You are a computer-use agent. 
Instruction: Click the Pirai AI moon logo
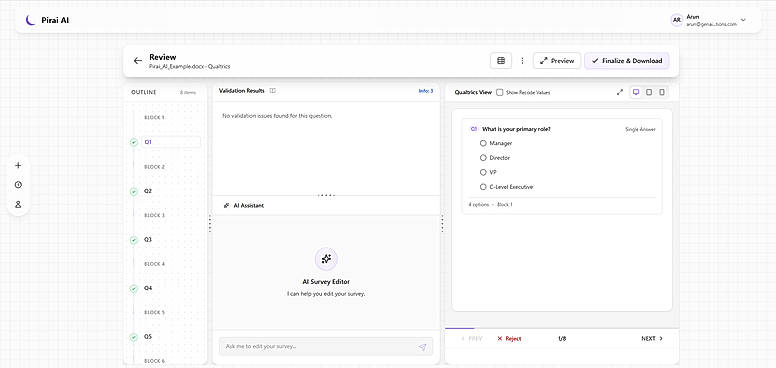pyautogui.click(x=31, y=20)
